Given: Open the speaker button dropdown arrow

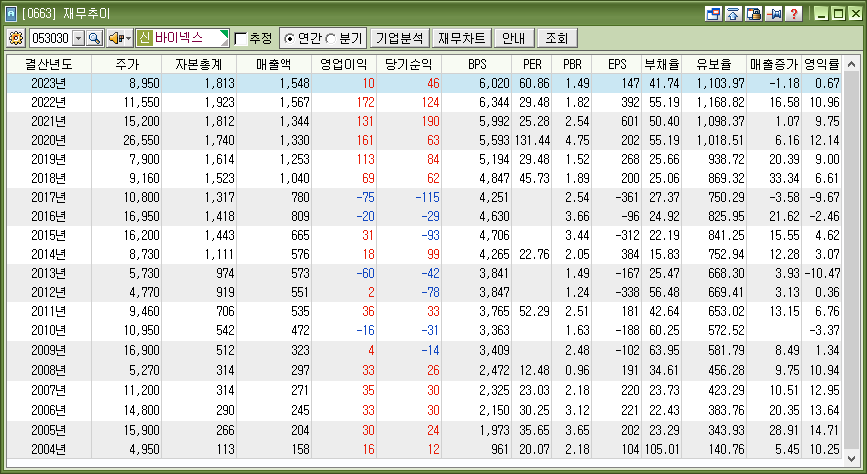Looking at the screenshot, I should point(129,38).
